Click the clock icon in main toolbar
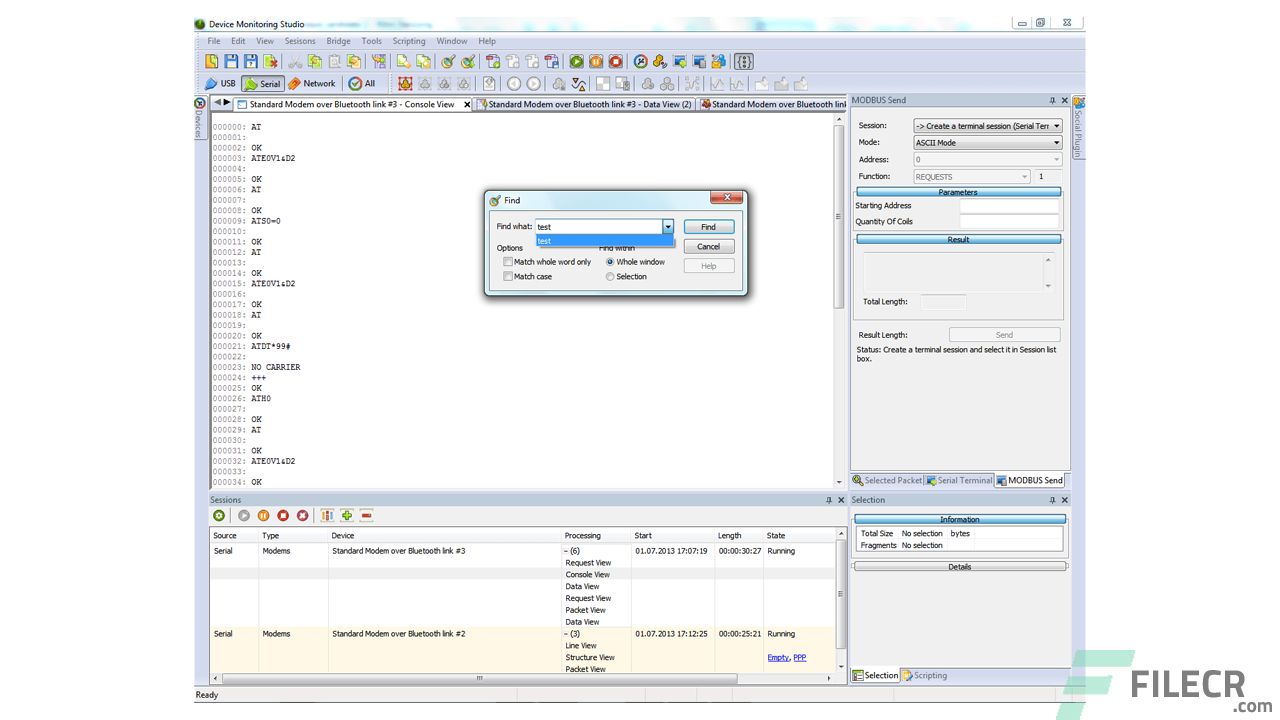This screenshot has height=720, width=1280. coord(641,62)
